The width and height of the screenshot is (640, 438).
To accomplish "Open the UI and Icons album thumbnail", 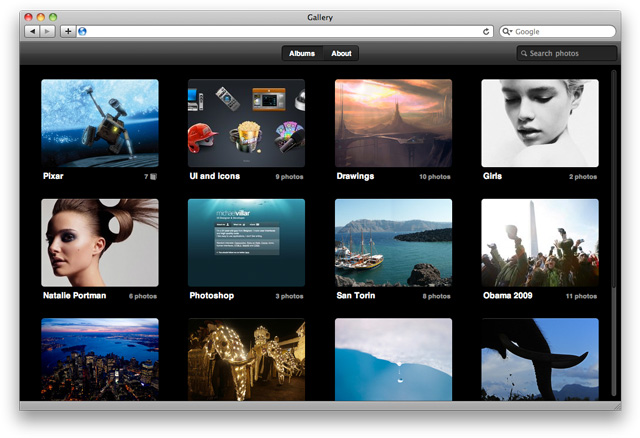I will (x=247, y=123).
